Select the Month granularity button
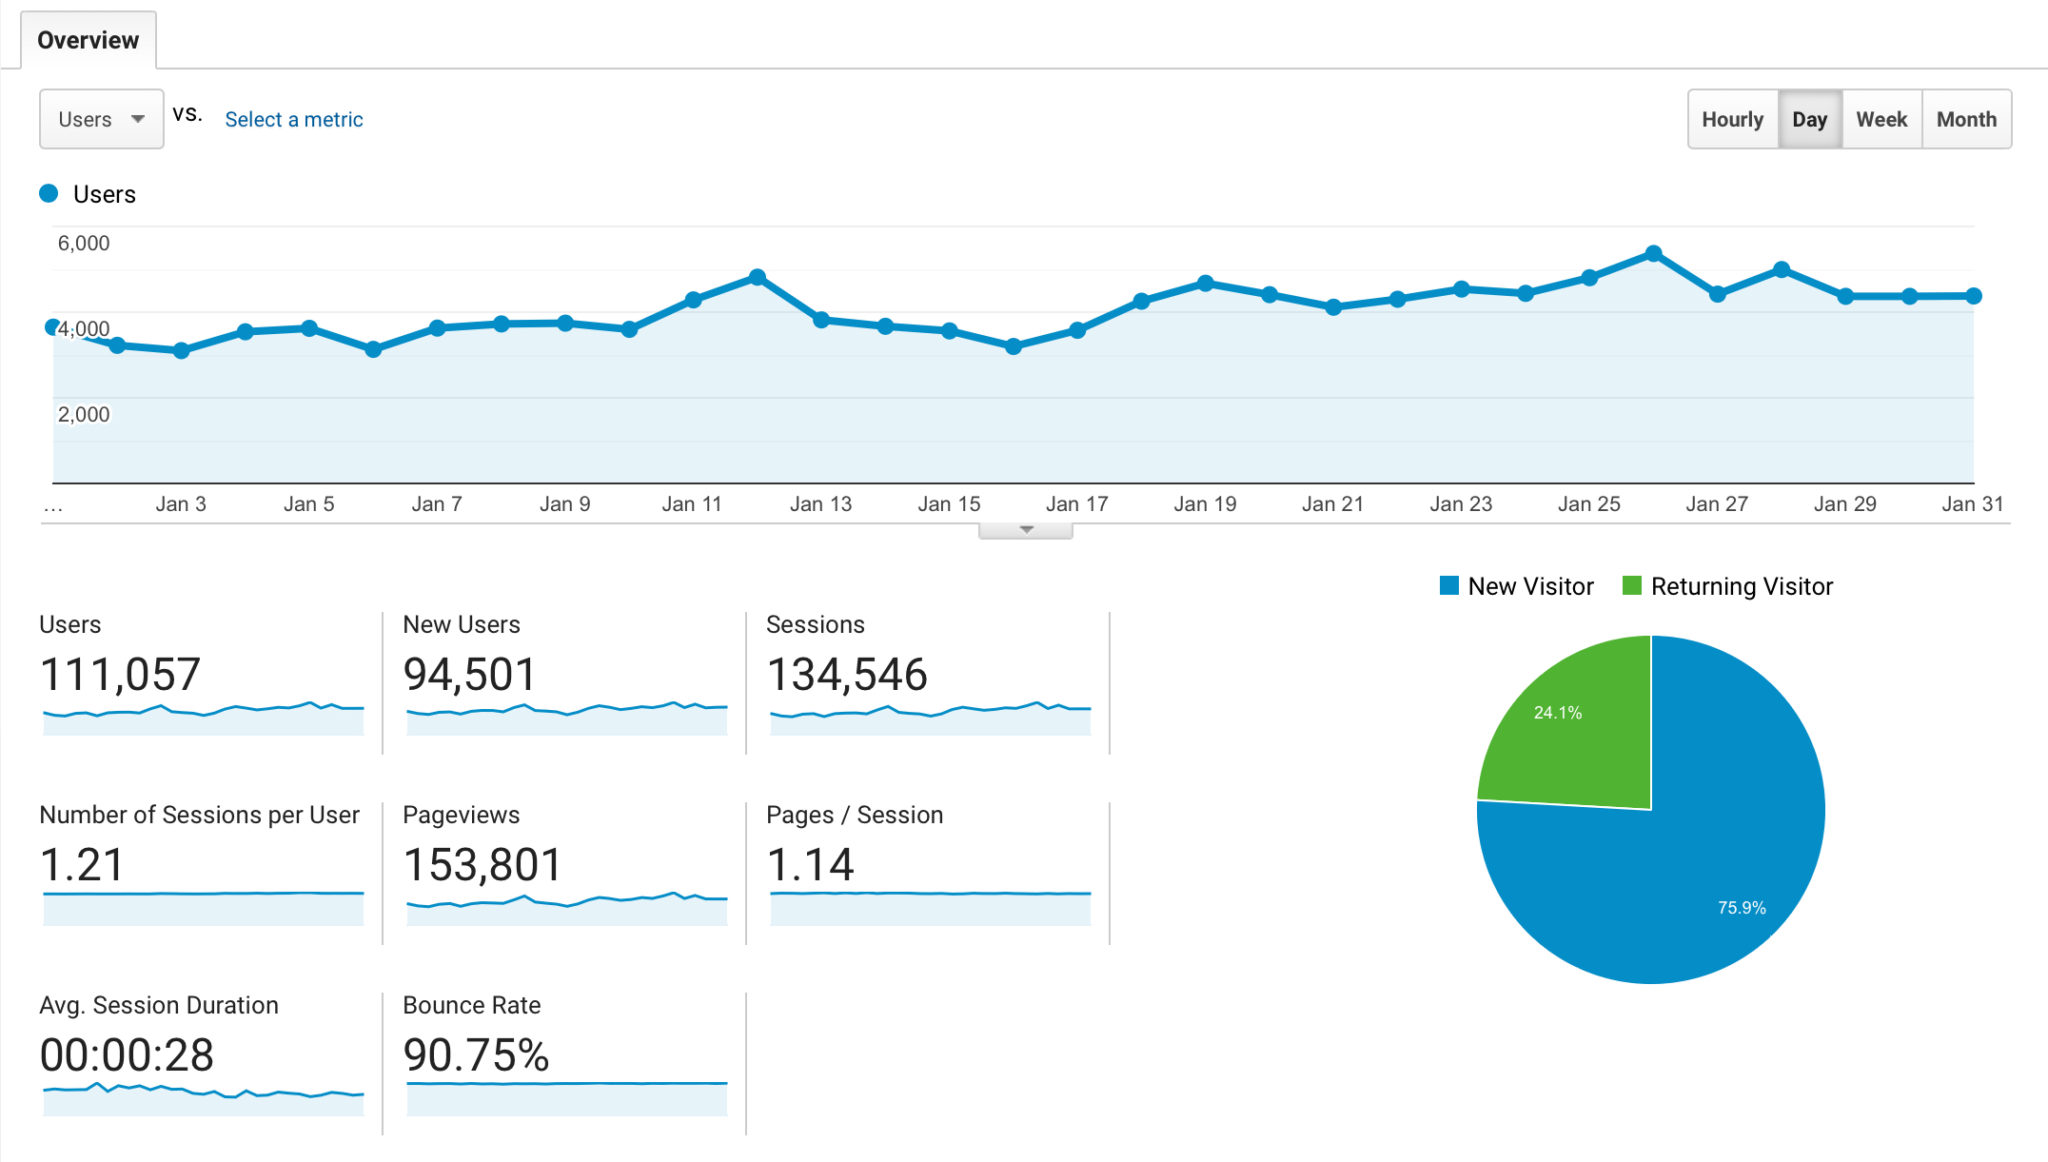 coord(1967,119)
